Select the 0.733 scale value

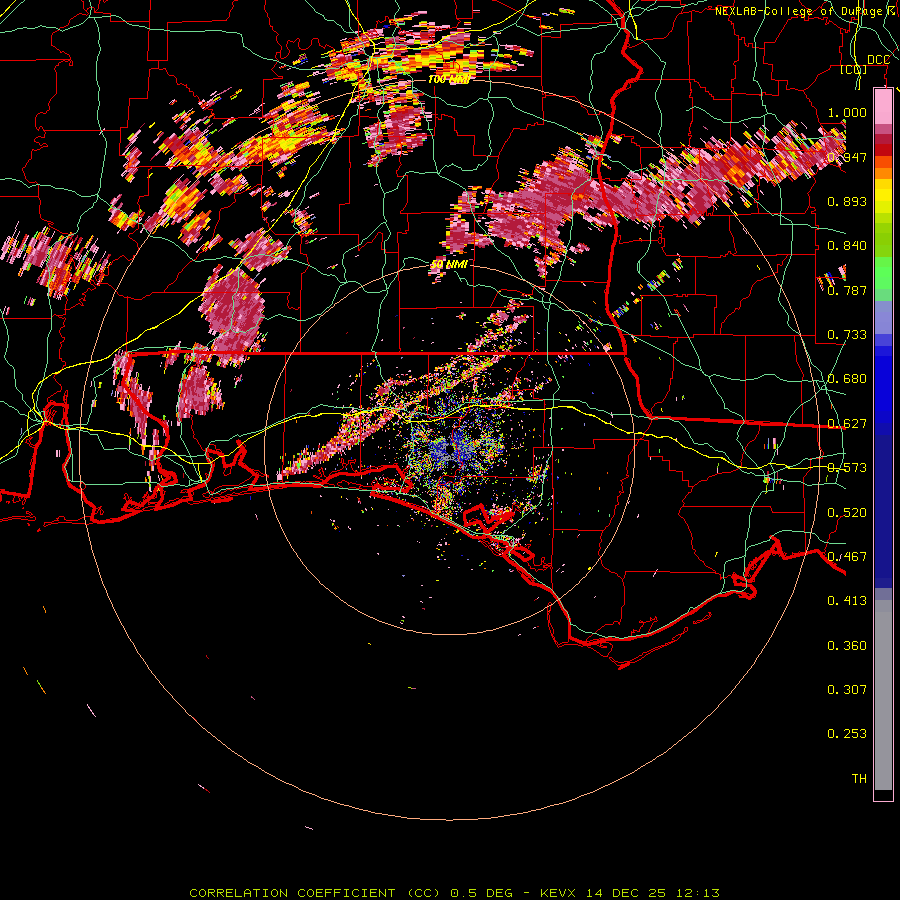coord(847,335)
